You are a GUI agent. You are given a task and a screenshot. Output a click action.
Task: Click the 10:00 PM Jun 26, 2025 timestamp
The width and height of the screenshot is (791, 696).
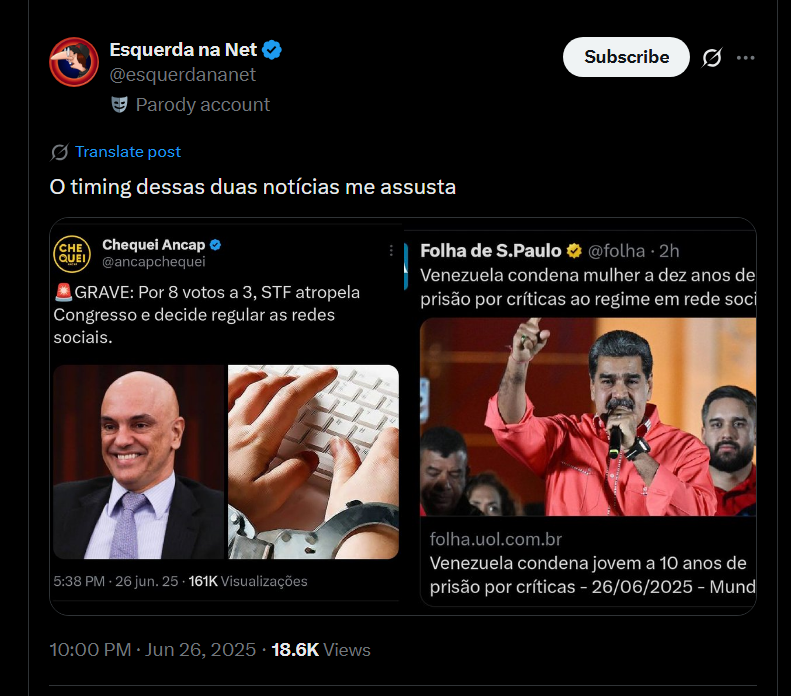click(152, 650)
